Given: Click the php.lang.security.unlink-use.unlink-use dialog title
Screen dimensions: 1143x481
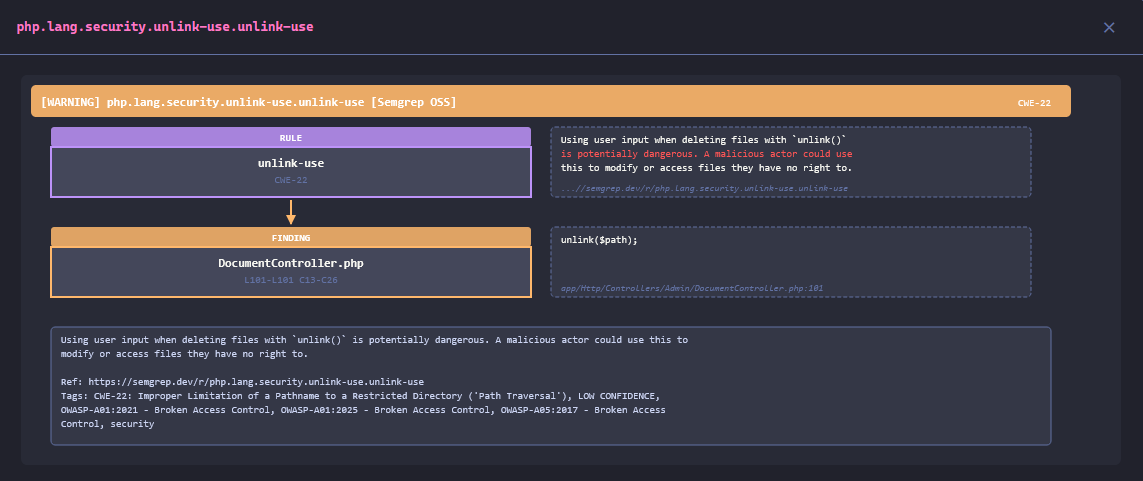Looking at the screenshot, I should [165, 27].
